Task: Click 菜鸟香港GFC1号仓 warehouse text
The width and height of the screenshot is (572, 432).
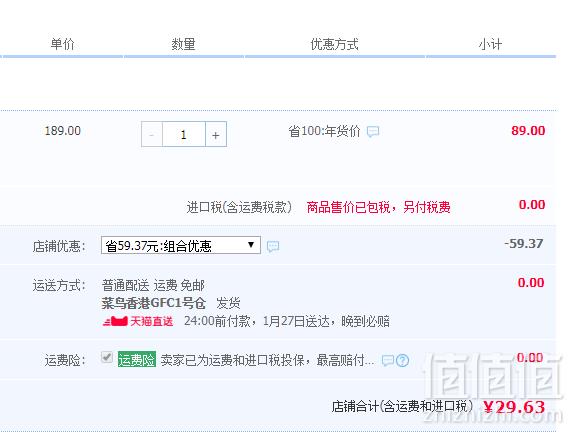Action: 154,303
